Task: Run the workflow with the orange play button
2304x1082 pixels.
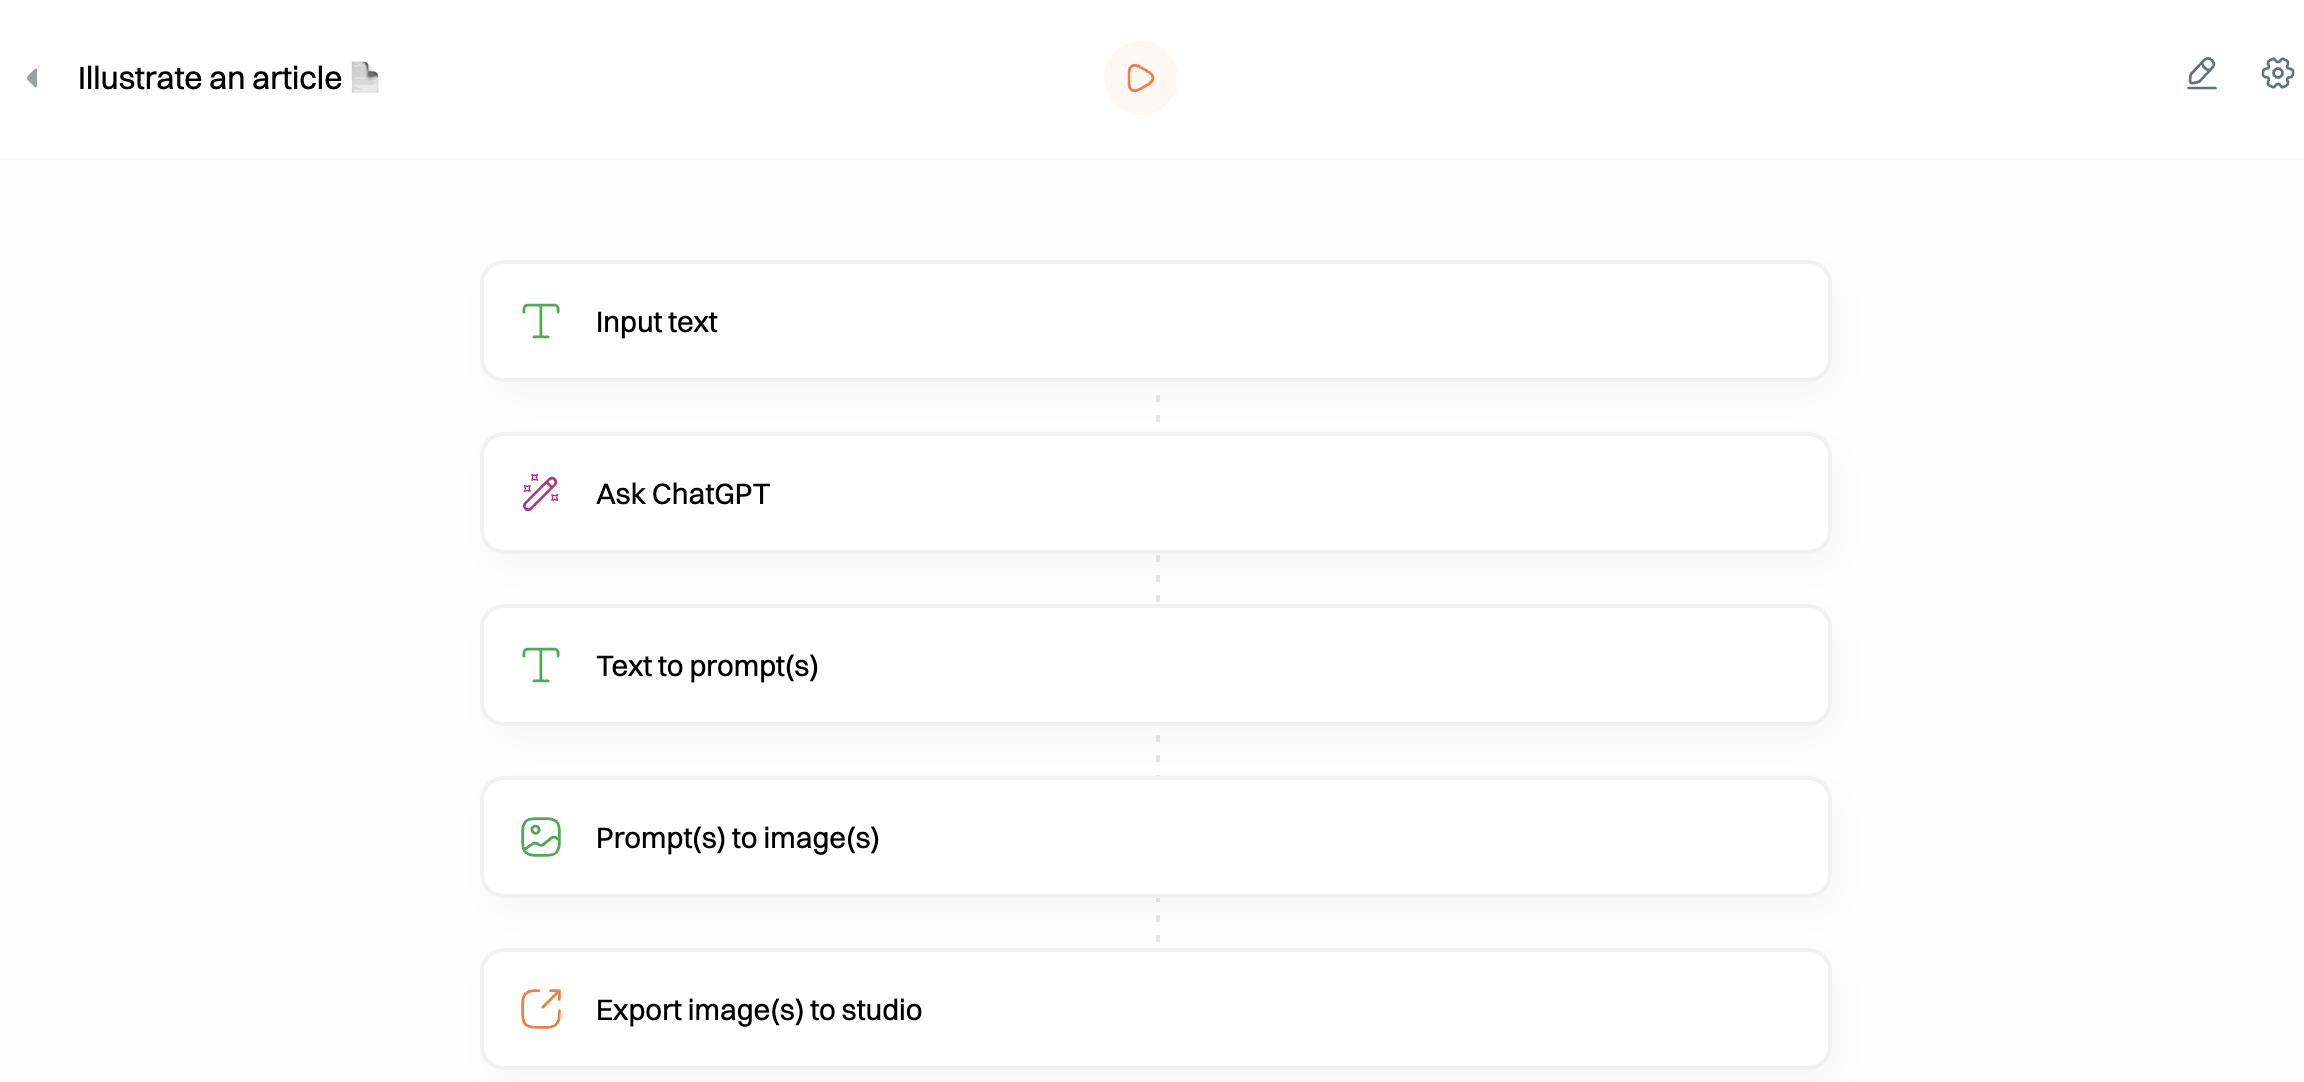Action: 1140,78
